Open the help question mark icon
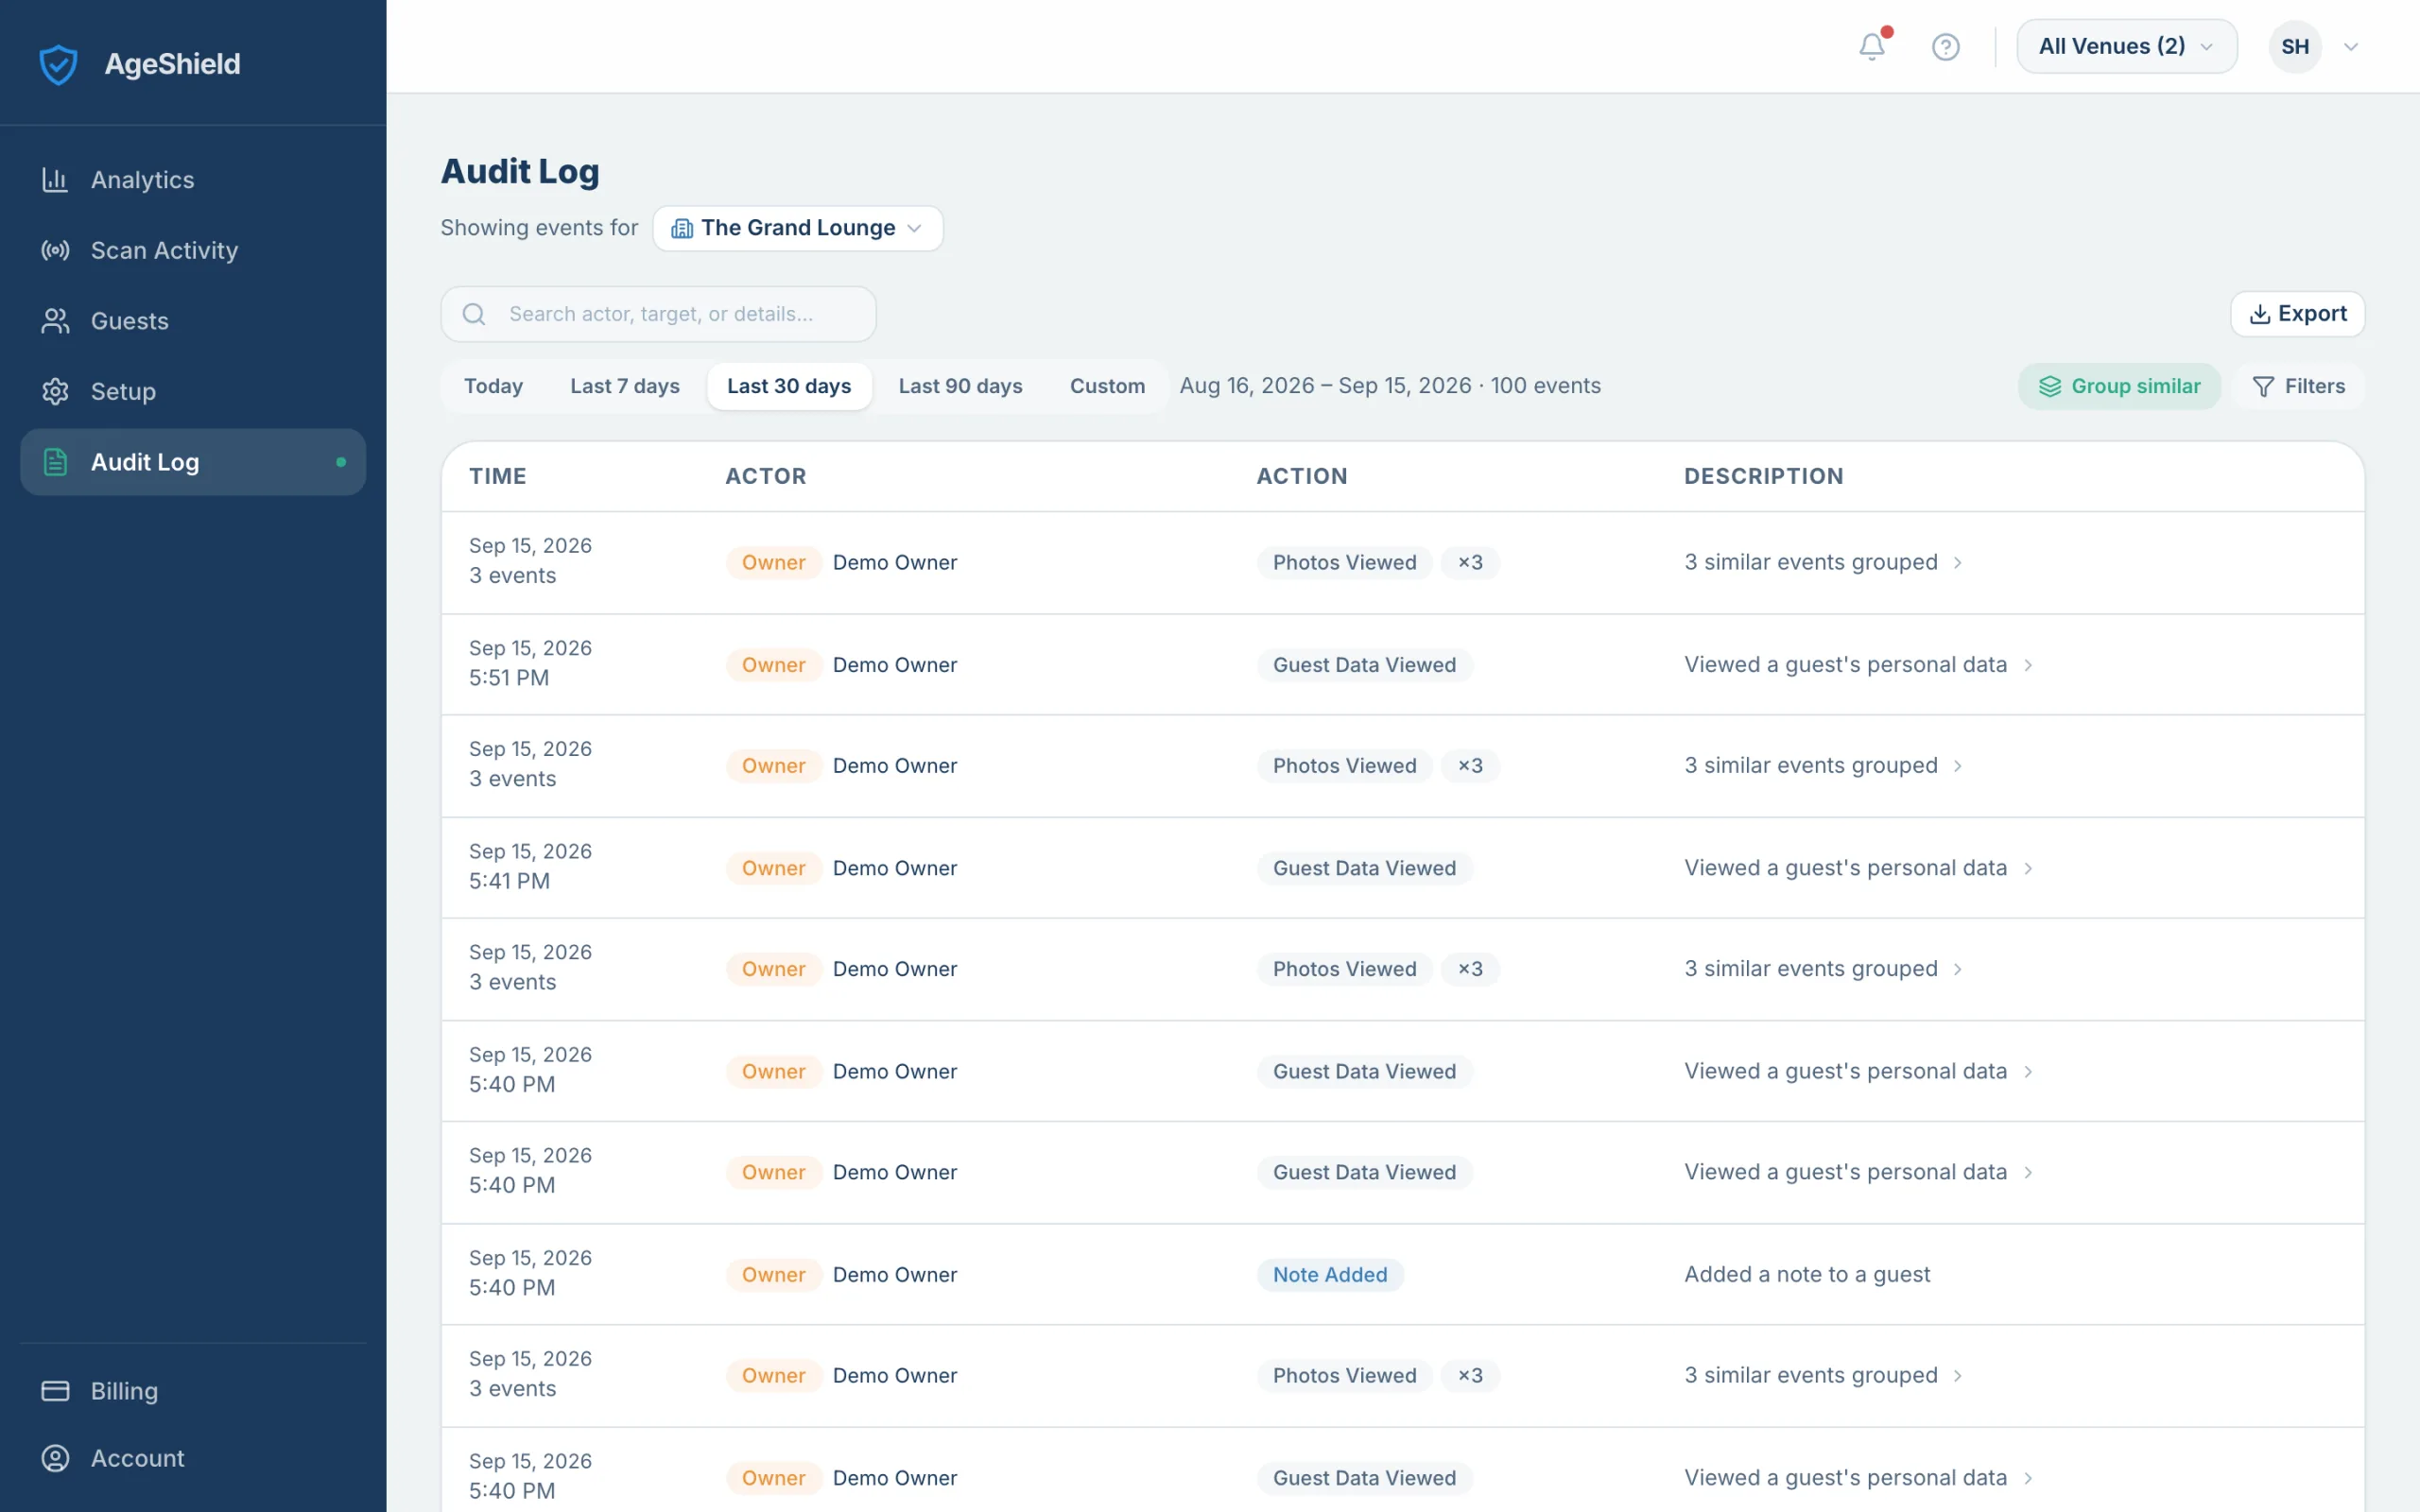This screenshot has height=1512, width=2420. 1945,47
